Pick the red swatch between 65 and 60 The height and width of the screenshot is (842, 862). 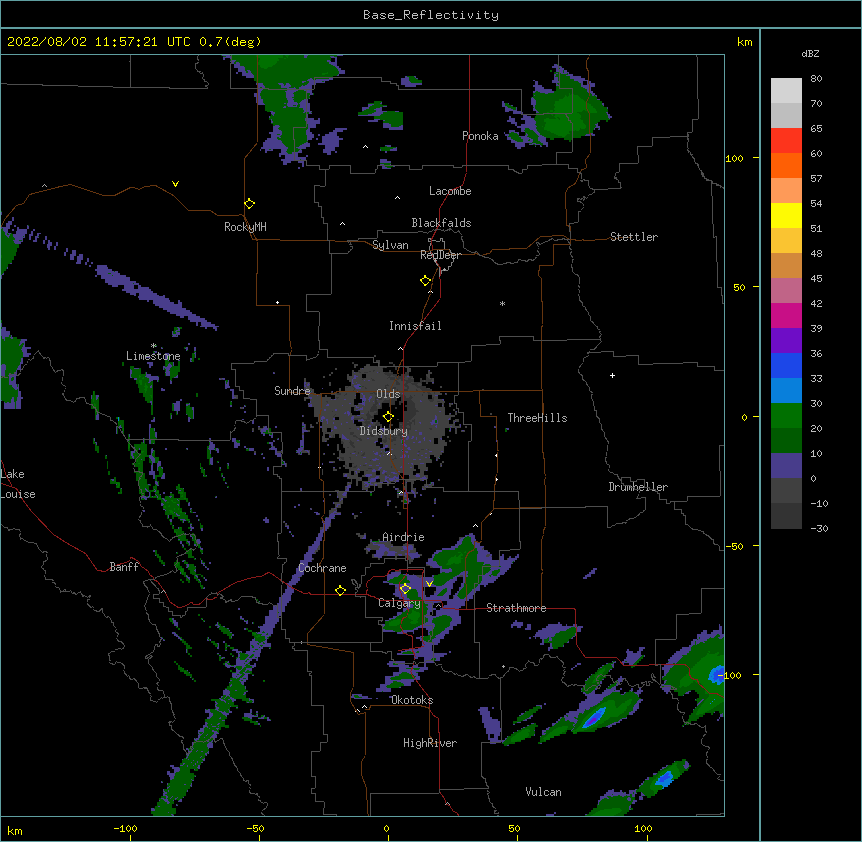786,140
